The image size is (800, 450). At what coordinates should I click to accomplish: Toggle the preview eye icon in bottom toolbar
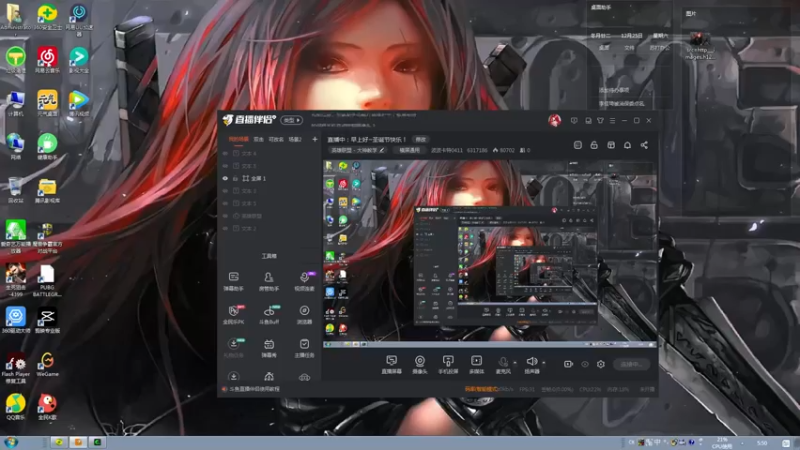(585, 364)
